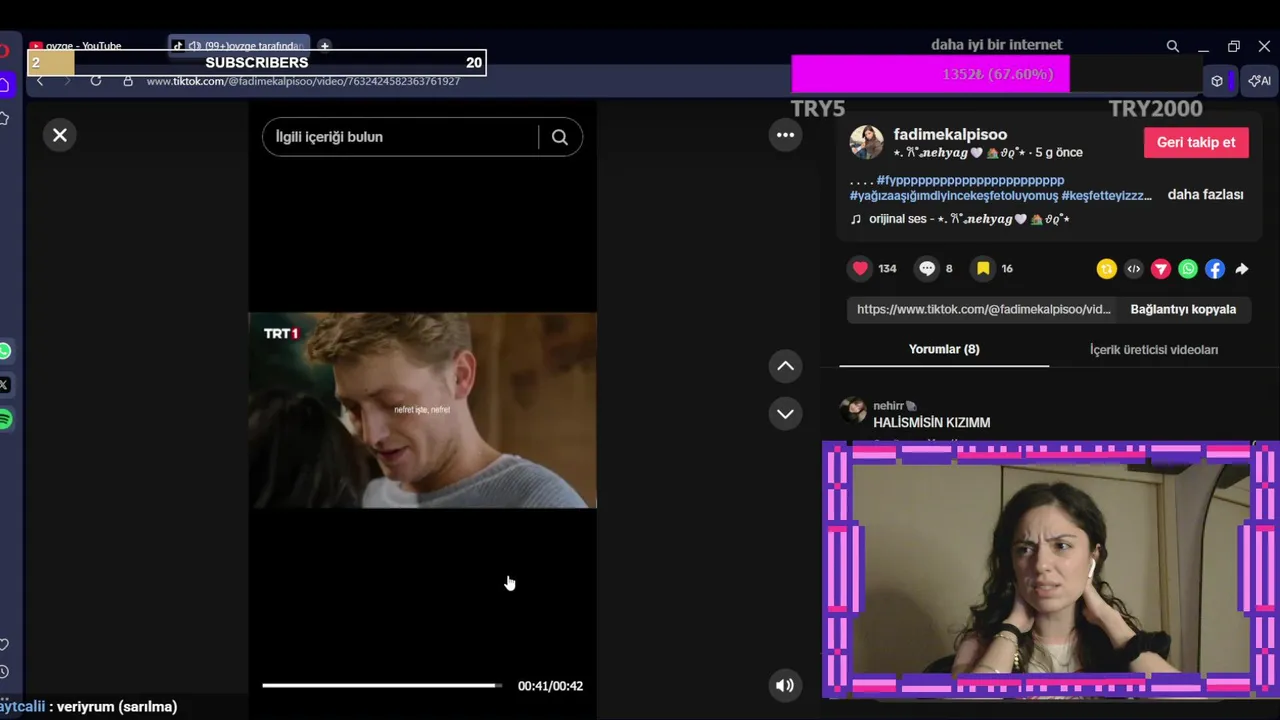This screenshot has height=720, width=1280.
Task: Click the '16' bookmark count
Action: click(x=1007, y=268)
